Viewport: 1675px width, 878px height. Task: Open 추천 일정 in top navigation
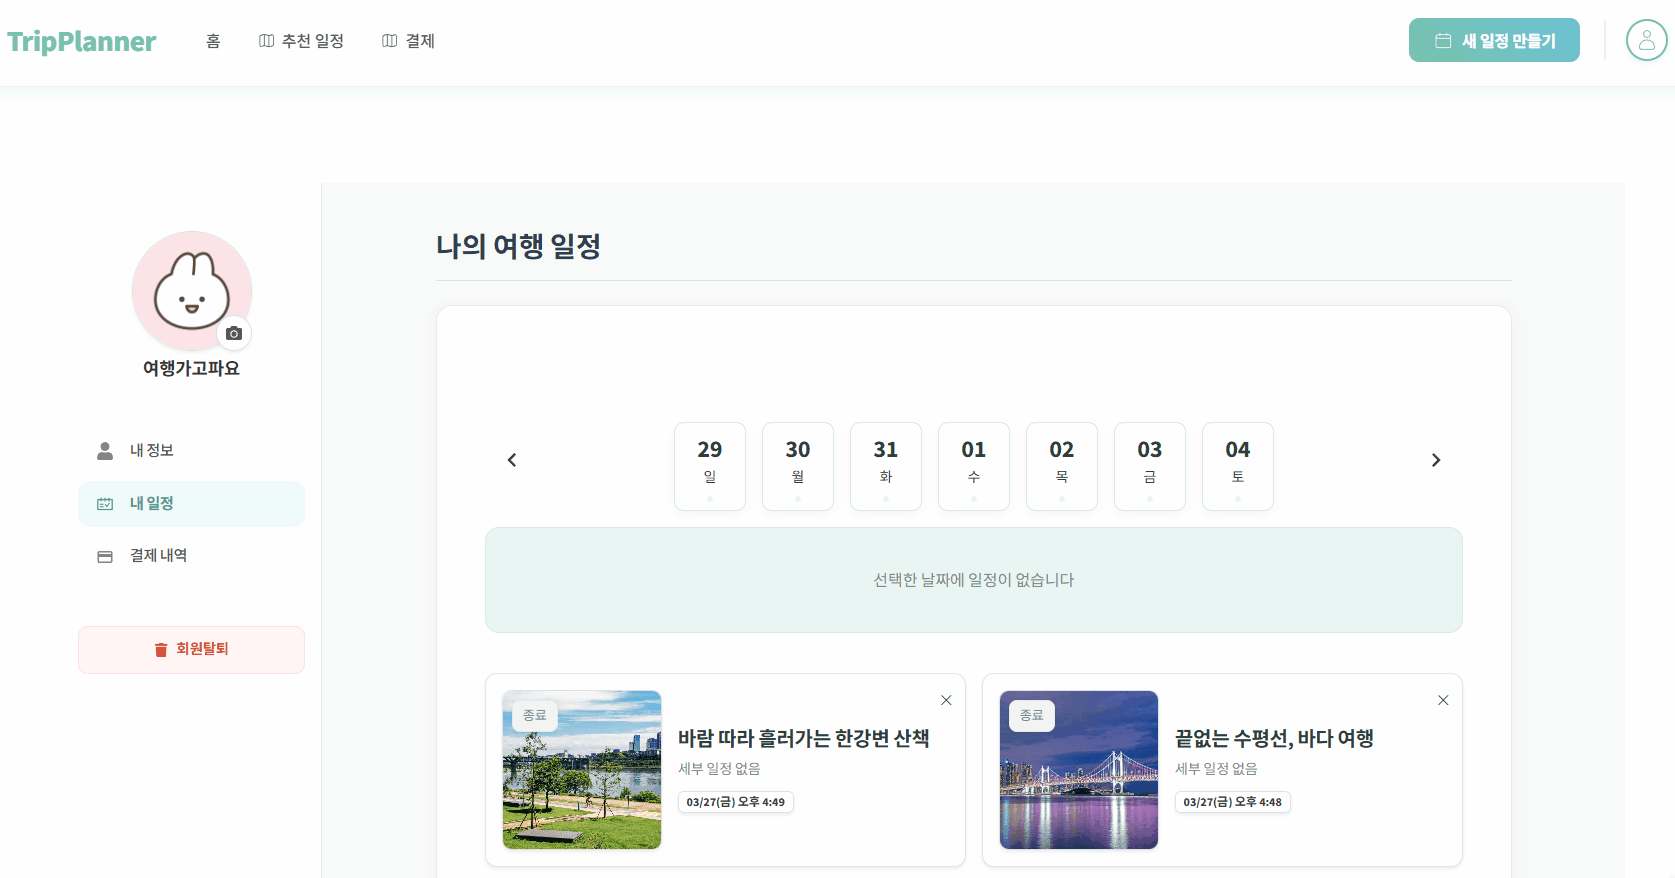pyautogui.click(x=301, y=41)
